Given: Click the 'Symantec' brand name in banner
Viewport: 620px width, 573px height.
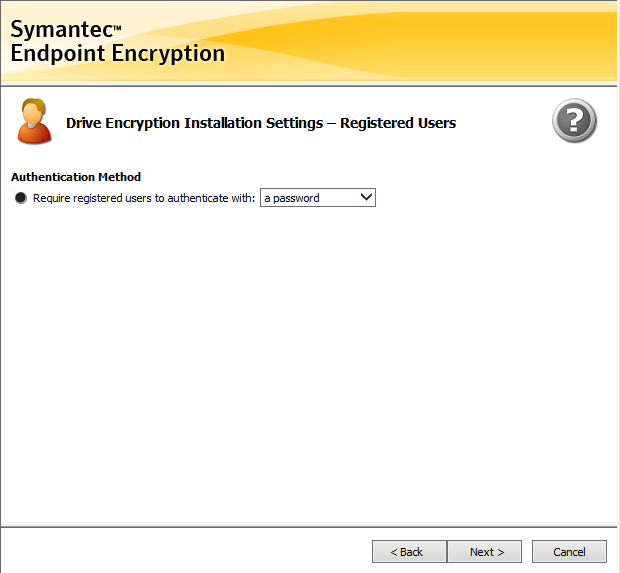Looking at the screenshot, I should (61, 30).
